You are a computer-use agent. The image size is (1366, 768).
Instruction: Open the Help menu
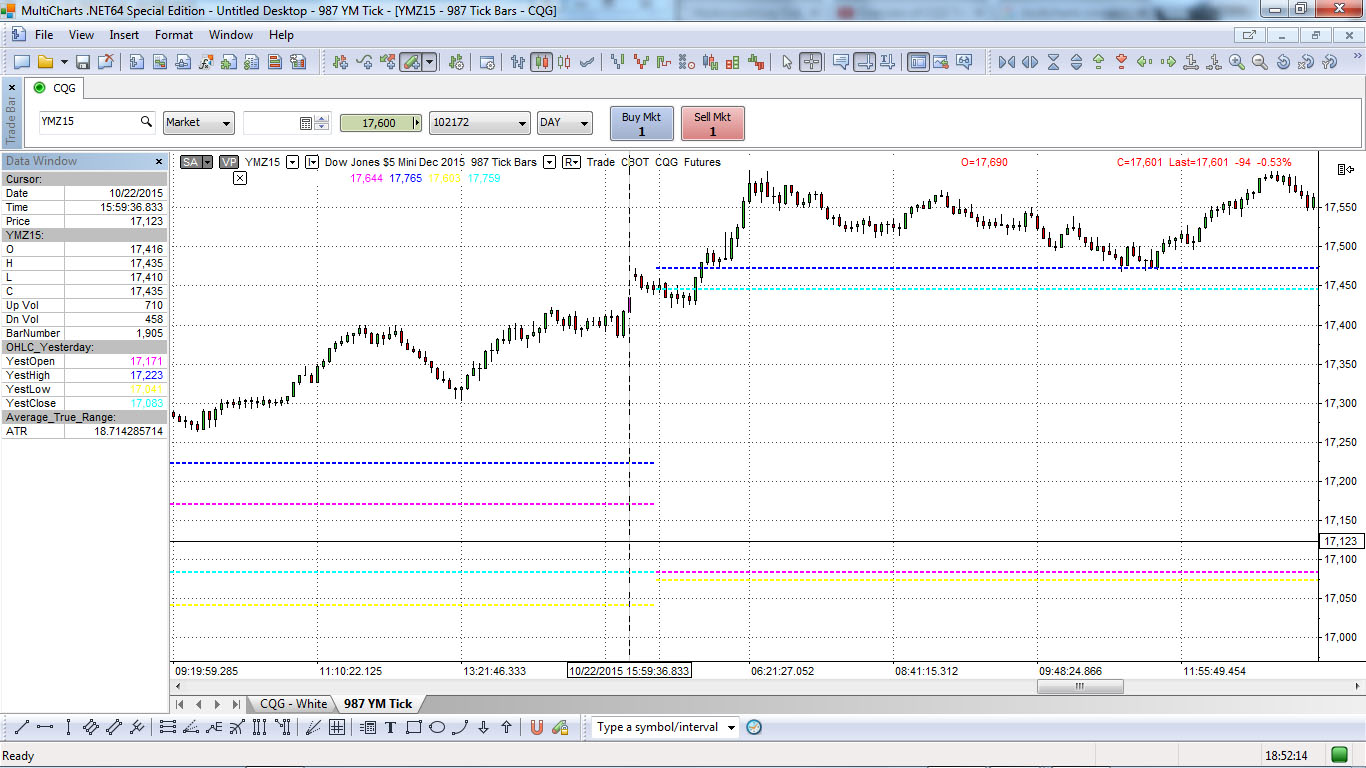[x=281, y=35]
